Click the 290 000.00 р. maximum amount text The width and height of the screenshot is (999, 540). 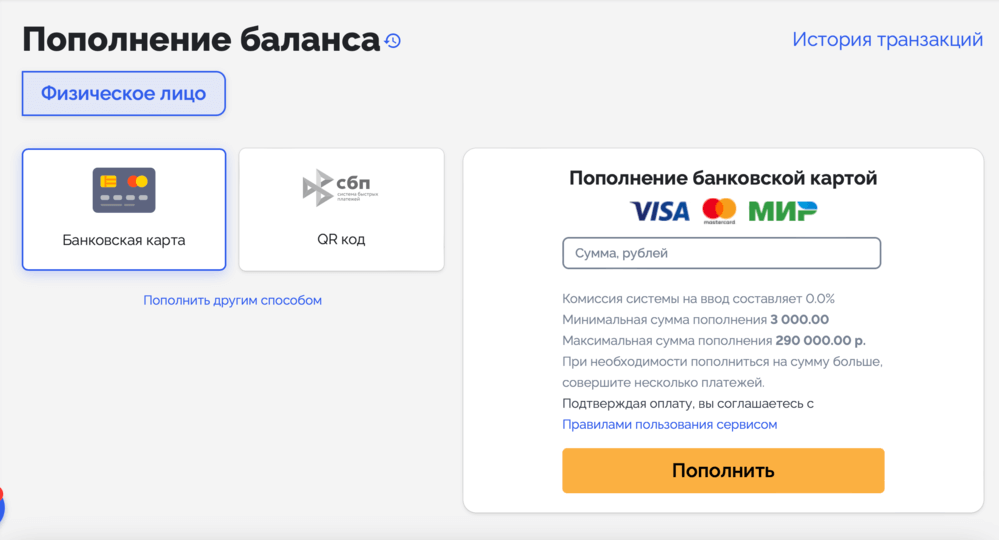(821, 341)
